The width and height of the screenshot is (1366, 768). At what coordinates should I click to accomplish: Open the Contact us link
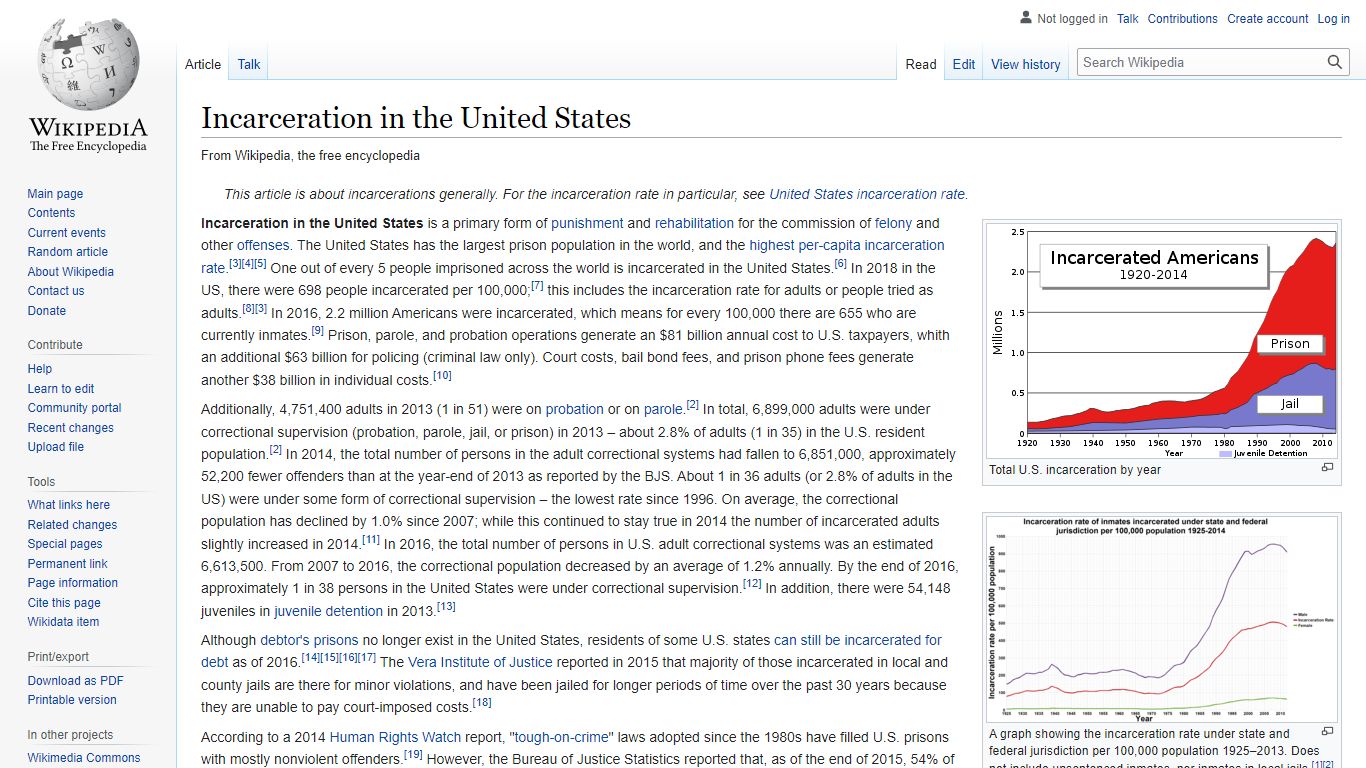56,291
